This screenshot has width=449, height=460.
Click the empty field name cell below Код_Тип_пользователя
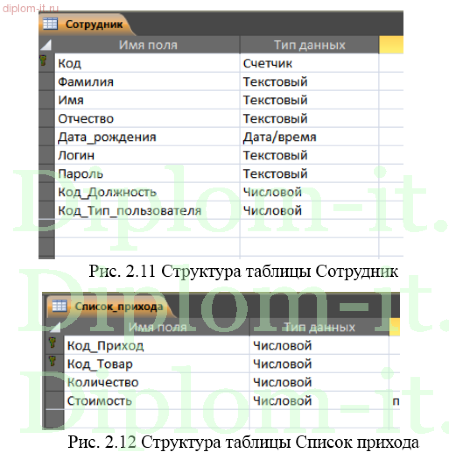click(147, 228)
